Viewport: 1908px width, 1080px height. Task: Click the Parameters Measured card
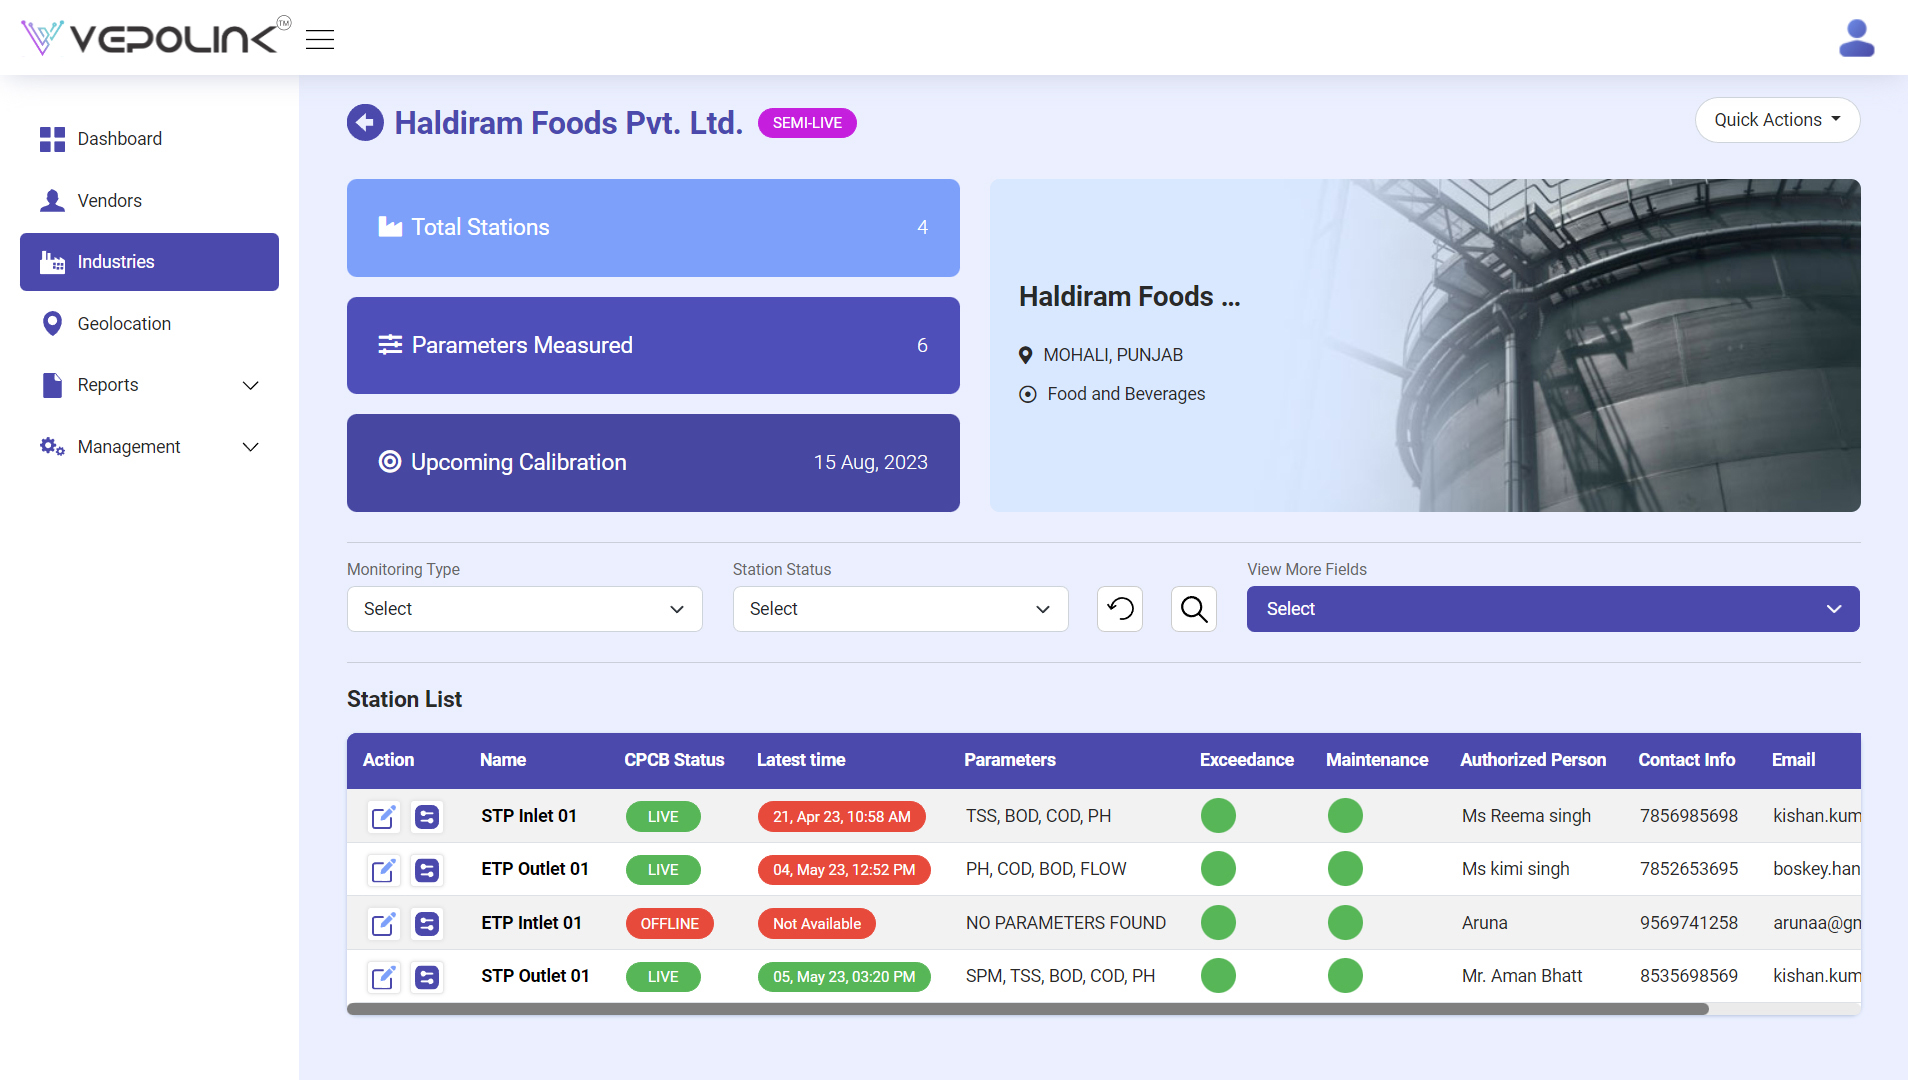653,345
